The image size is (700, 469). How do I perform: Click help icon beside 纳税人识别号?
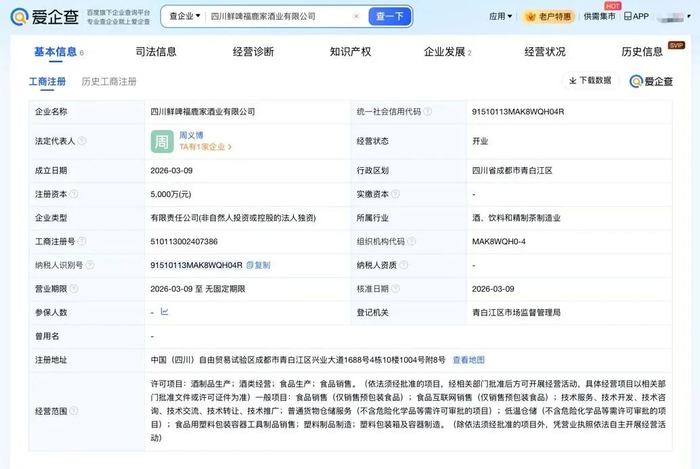(90, 265)
